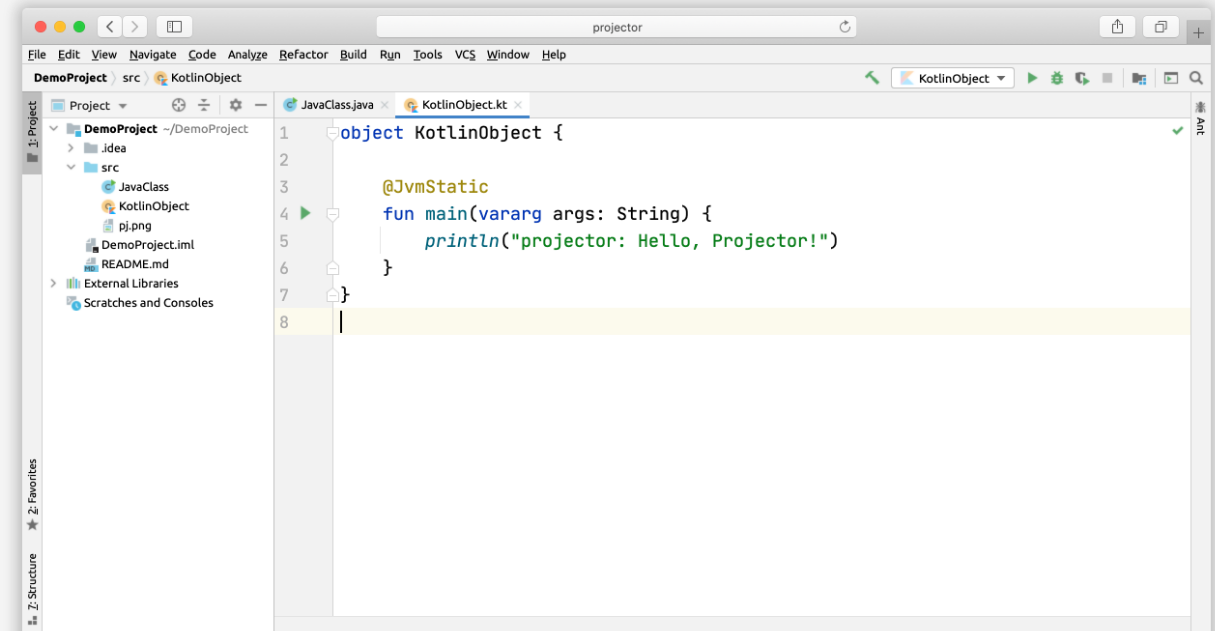The width and height of the screenshot is (1215, 631).
Task: Open the Project panel settings gear
Action: click(x=236, y=105)
